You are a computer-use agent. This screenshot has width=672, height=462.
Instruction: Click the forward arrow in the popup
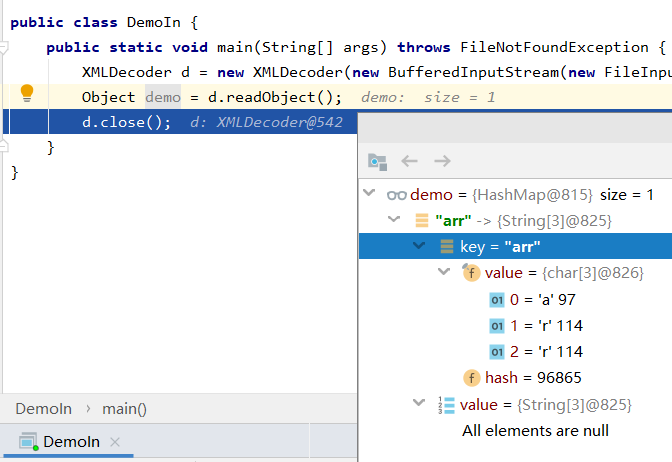(x=442, y=161)
